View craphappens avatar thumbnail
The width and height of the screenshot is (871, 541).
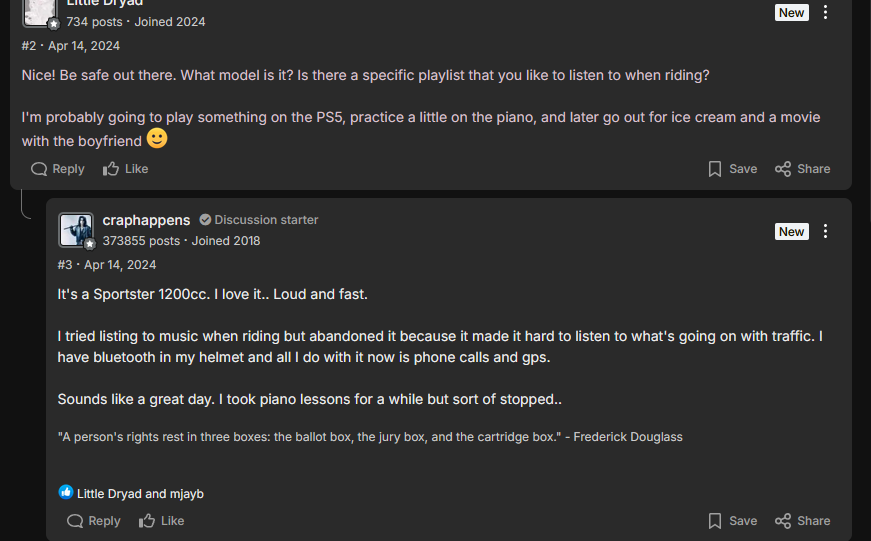pos(76,229)
